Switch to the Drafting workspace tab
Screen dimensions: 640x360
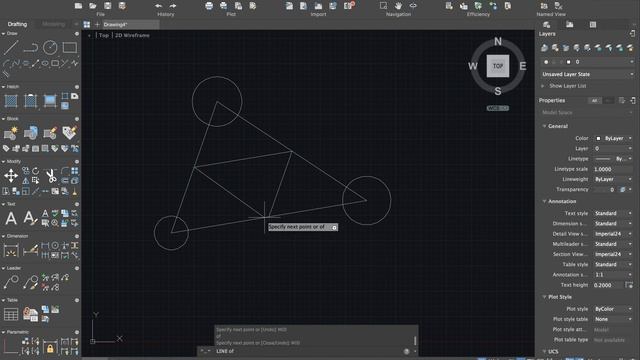(17, 24)
